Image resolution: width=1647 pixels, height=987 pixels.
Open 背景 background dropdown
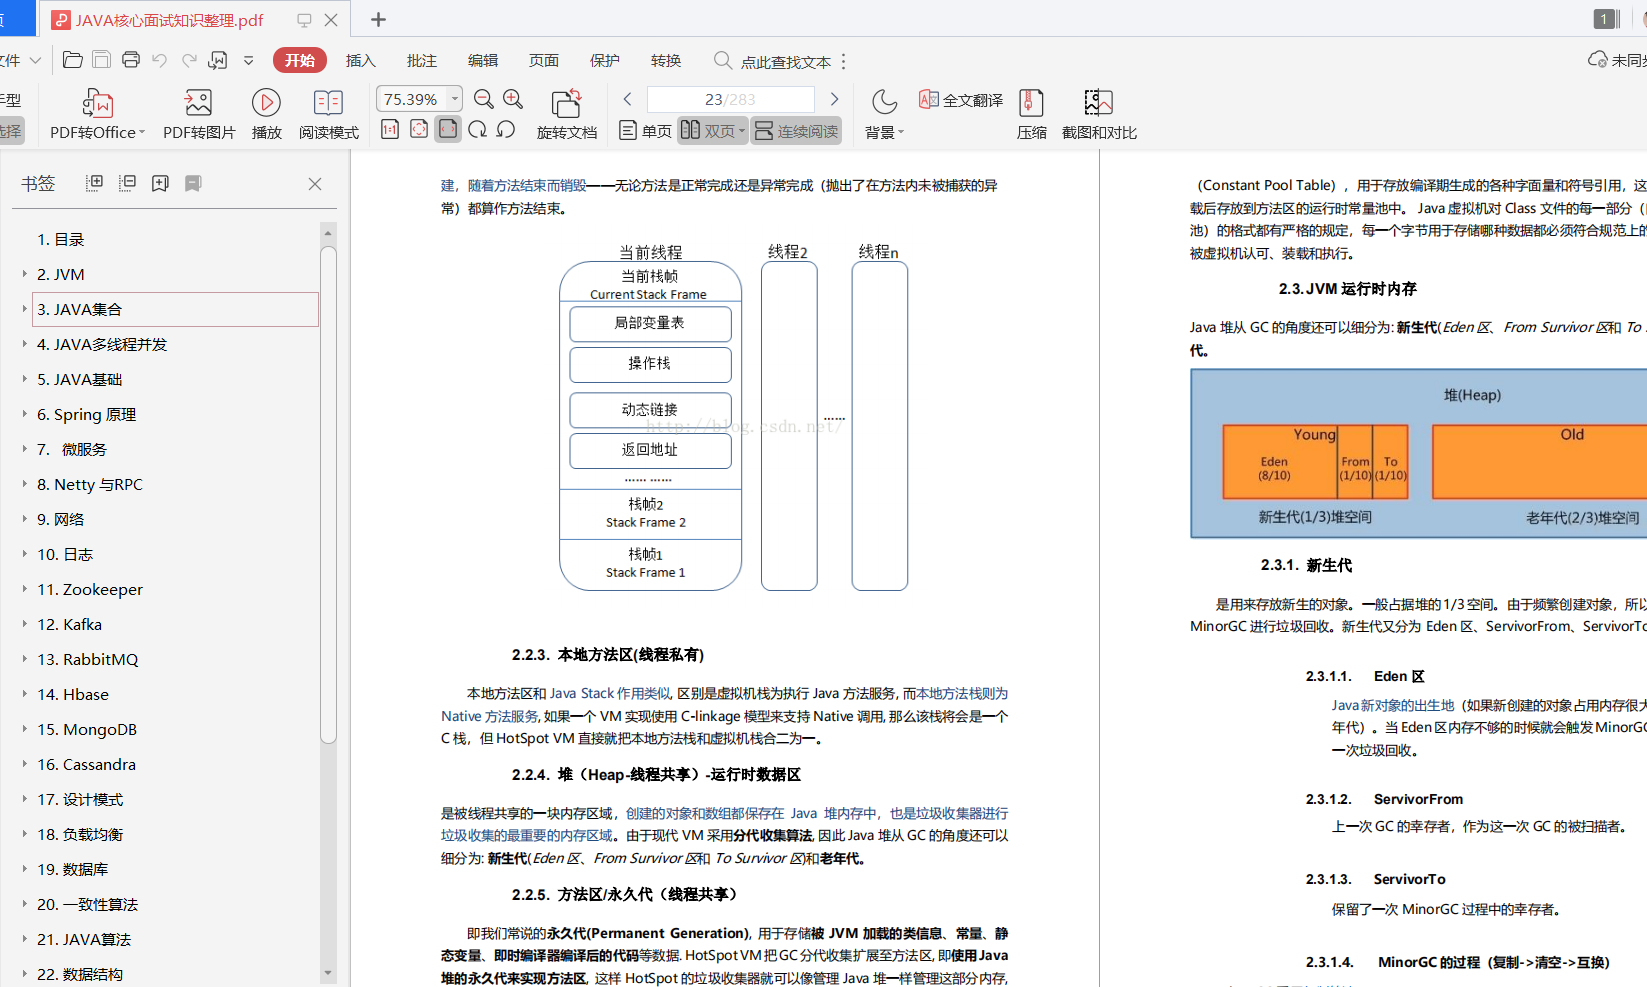tap(884, 114)
